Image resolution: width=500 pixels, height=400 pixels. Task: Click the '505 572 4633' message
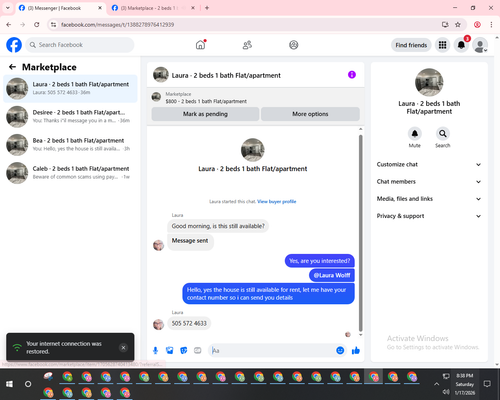189,323
